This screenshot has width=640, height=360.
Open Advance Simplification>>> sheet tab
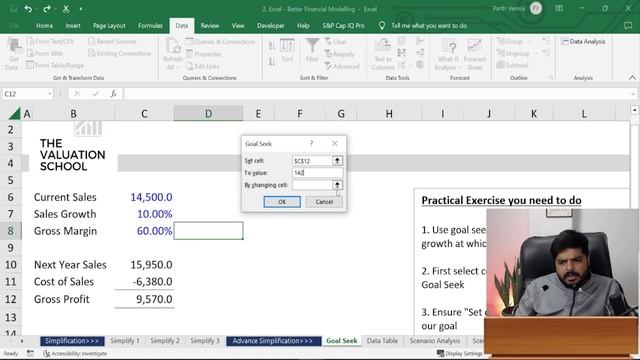(274, 341)
